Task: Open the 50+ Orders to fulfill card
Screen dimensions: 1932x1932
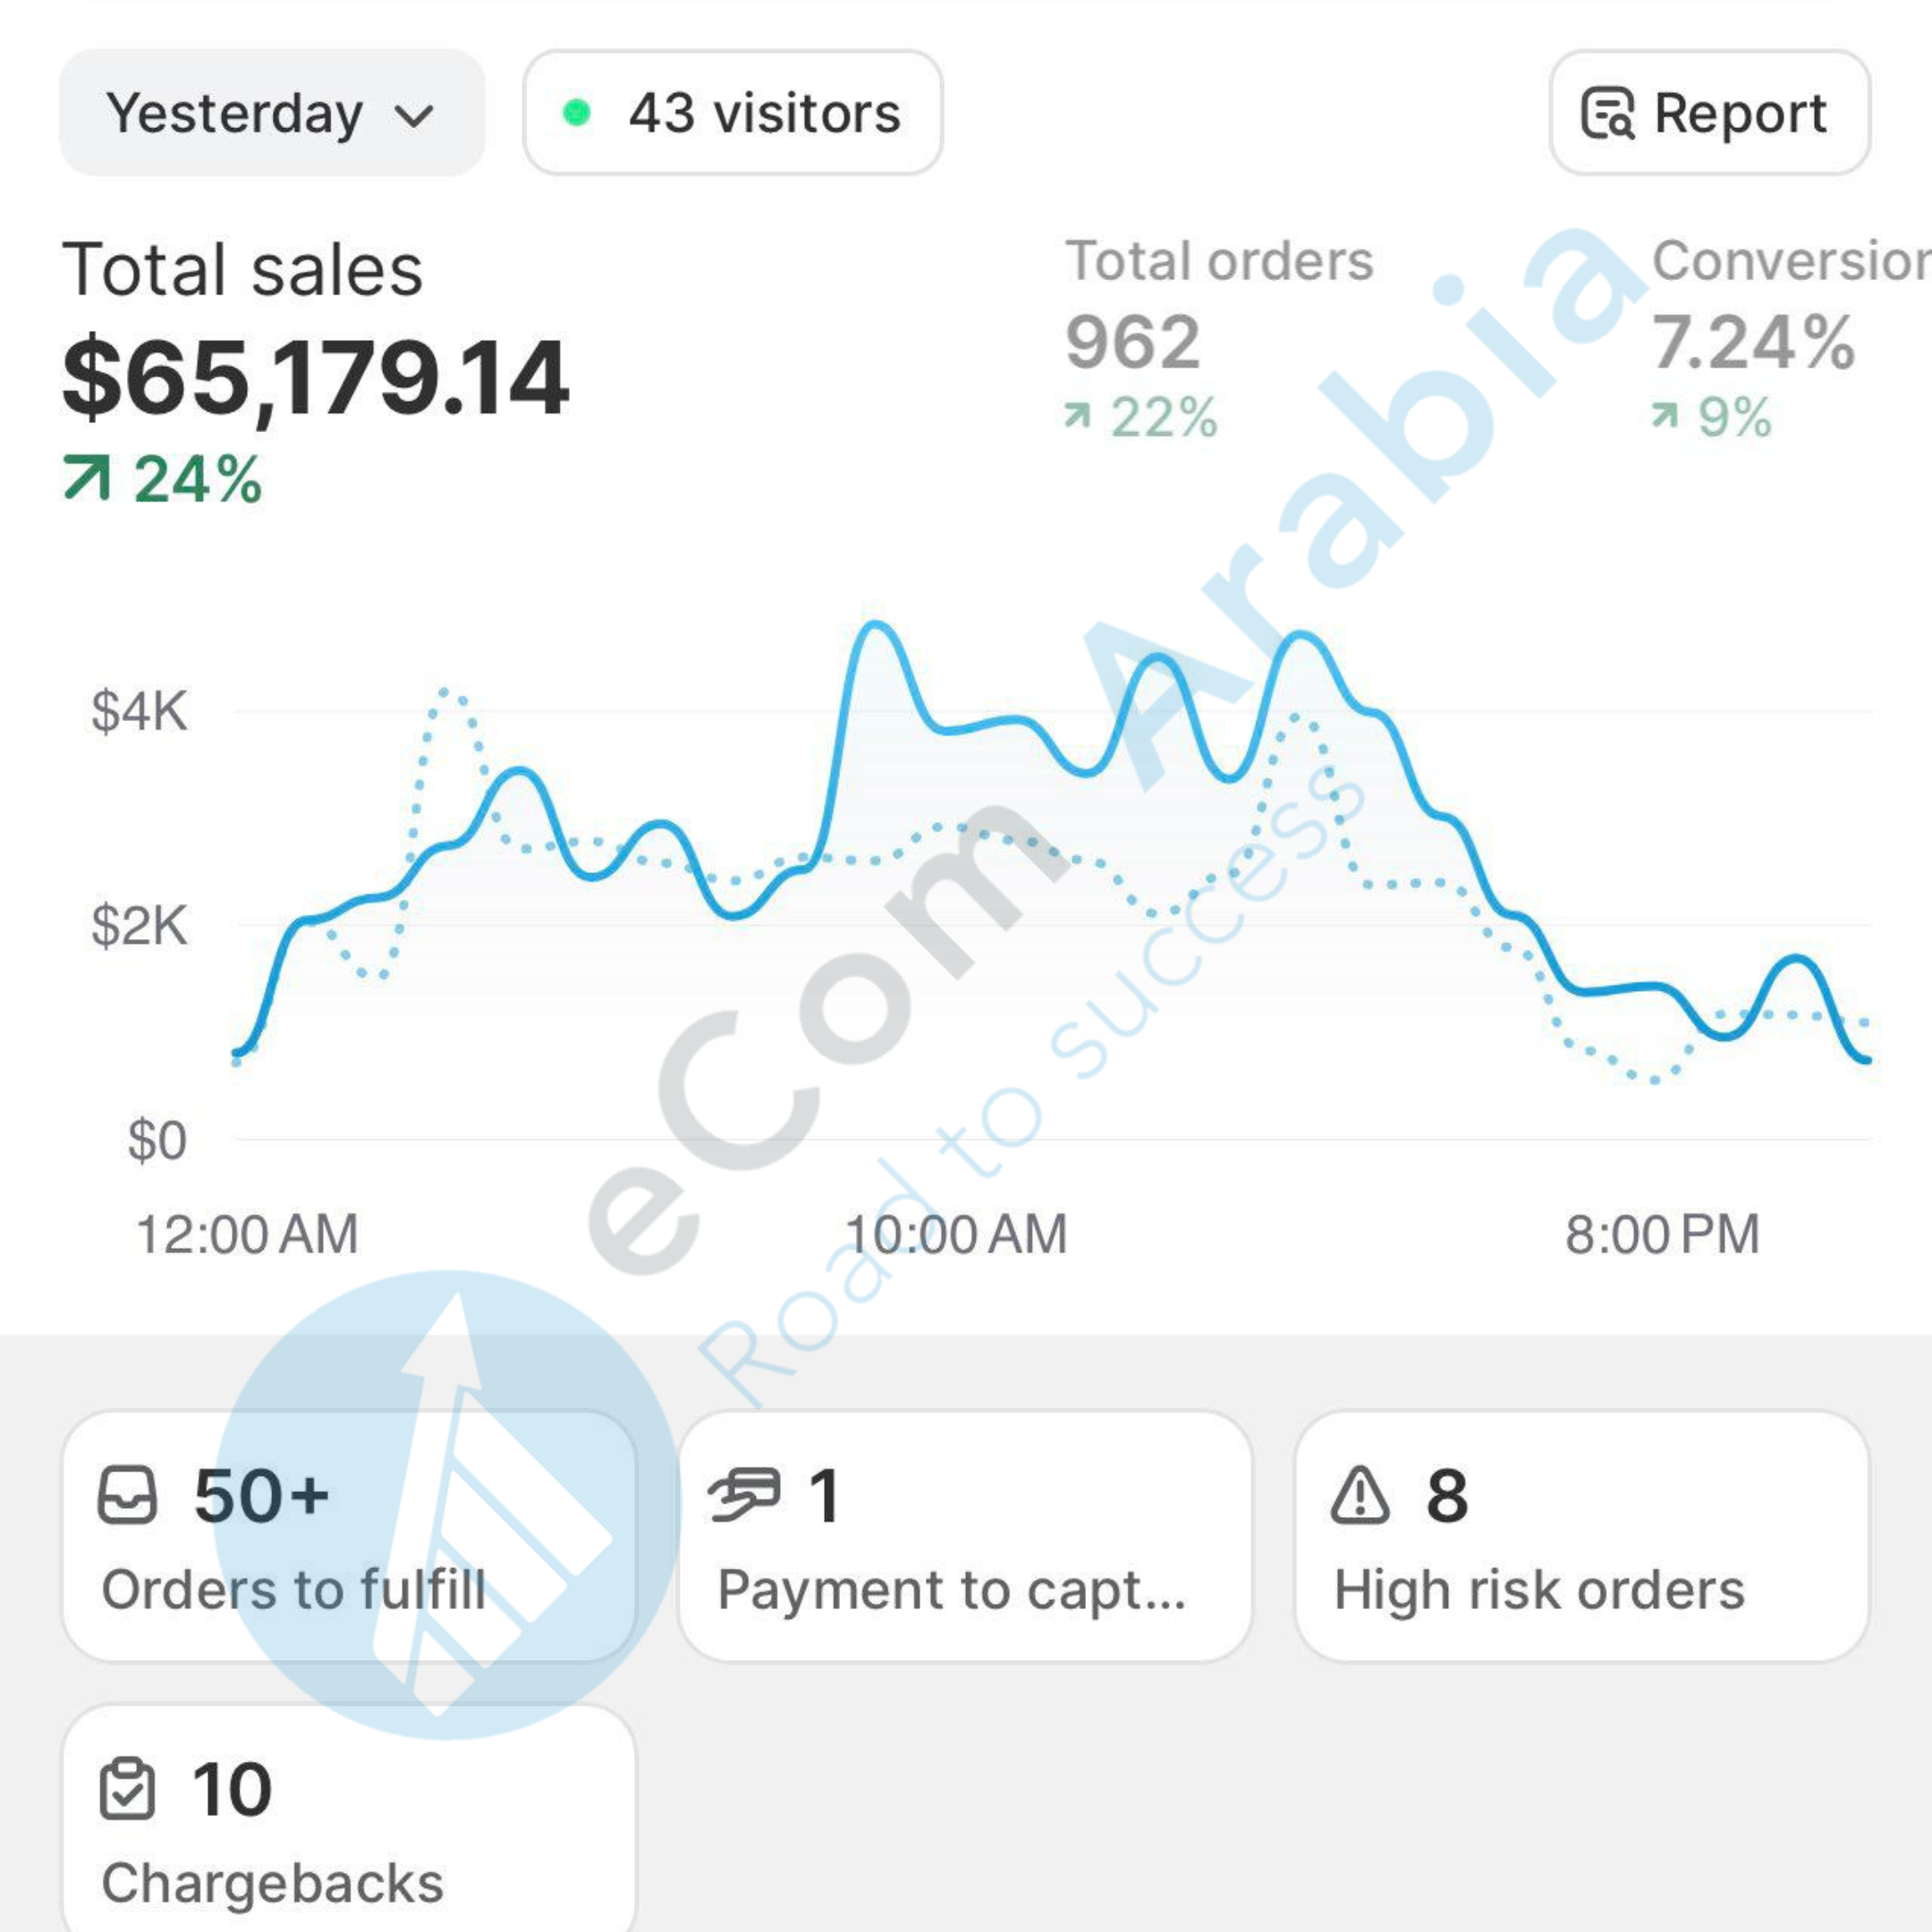Action: (x=348, y=1538)
